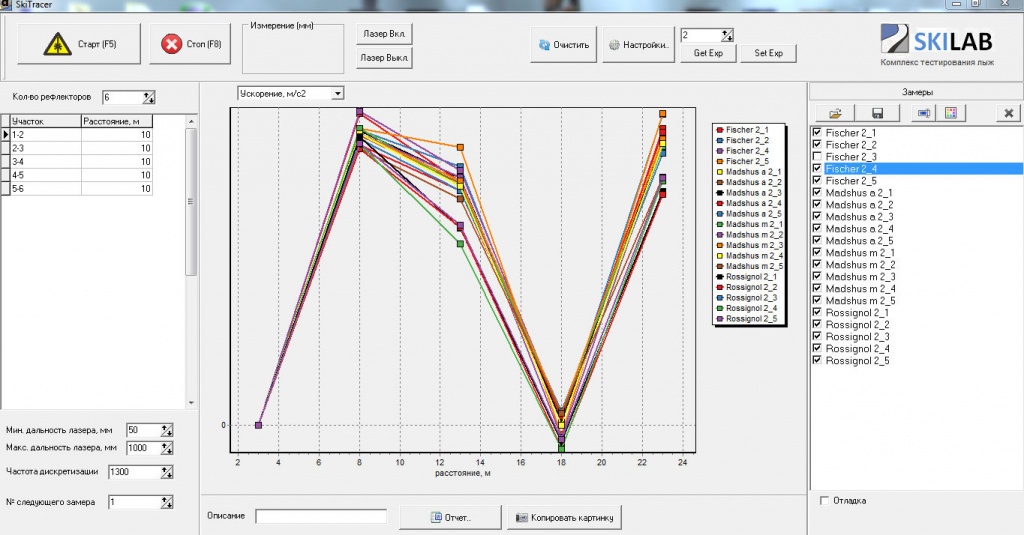
Task: Click the rename measurement icon in Замеры toolbar
Action: tap(923, 113)
